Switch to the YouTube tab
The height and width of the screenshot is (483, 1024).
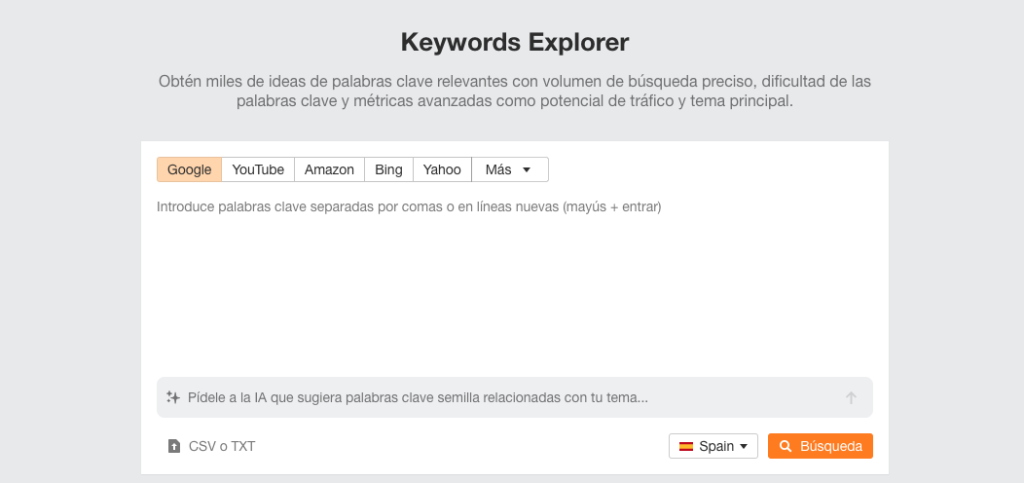(258, 170)
